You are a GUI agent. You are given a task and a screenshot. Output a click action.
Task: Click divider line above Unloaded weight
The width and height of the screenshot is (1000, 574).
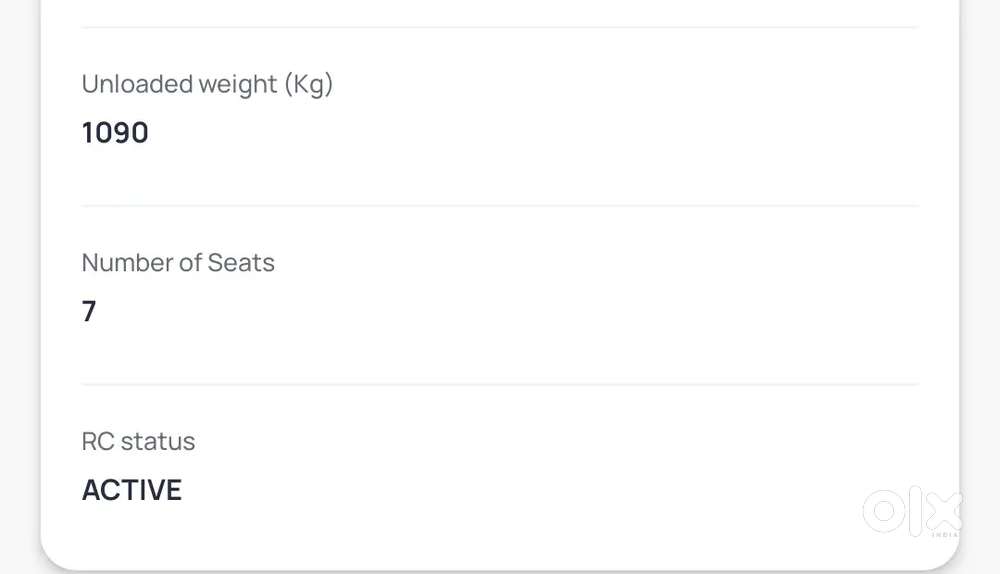tap(500, 27)
